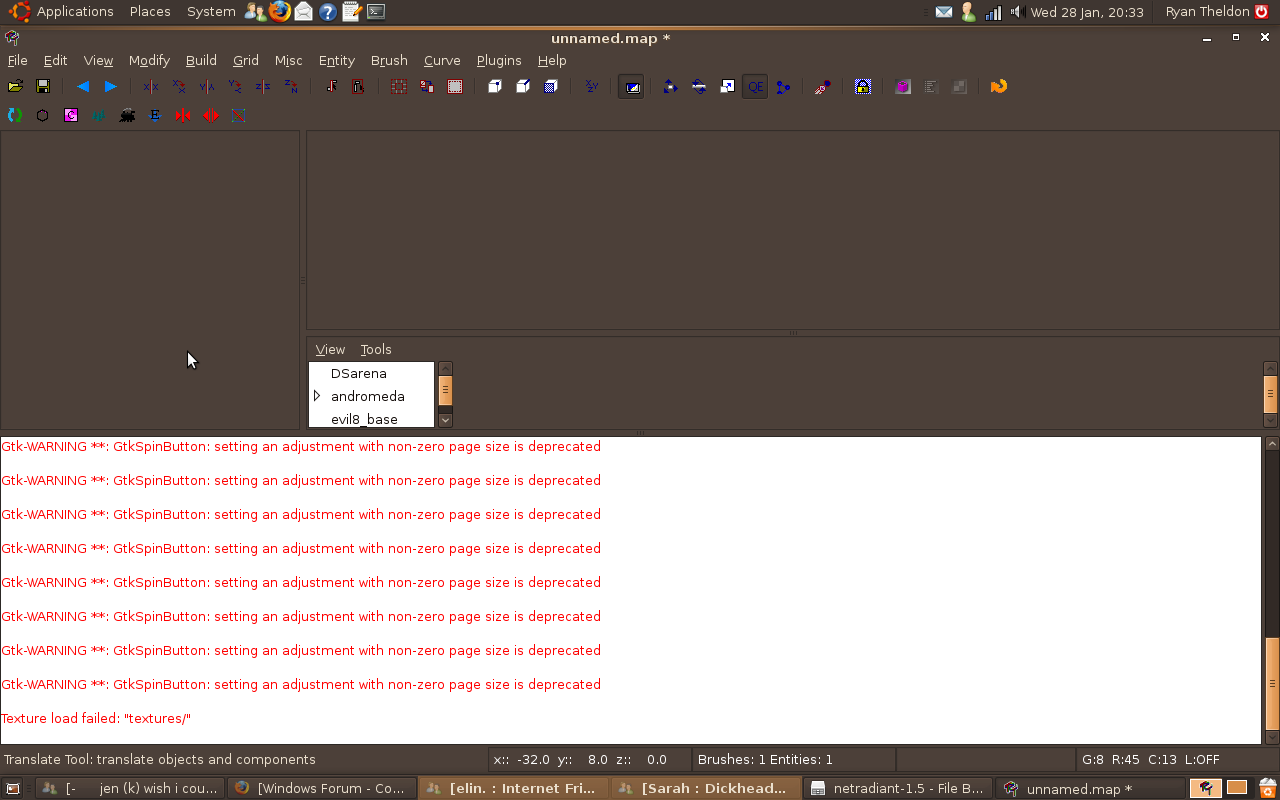Image resolution: width=1280 pixels, height=800 pixels.
Task: Refresh models with the orange arrow icon
Action: (x=999, y=87)
